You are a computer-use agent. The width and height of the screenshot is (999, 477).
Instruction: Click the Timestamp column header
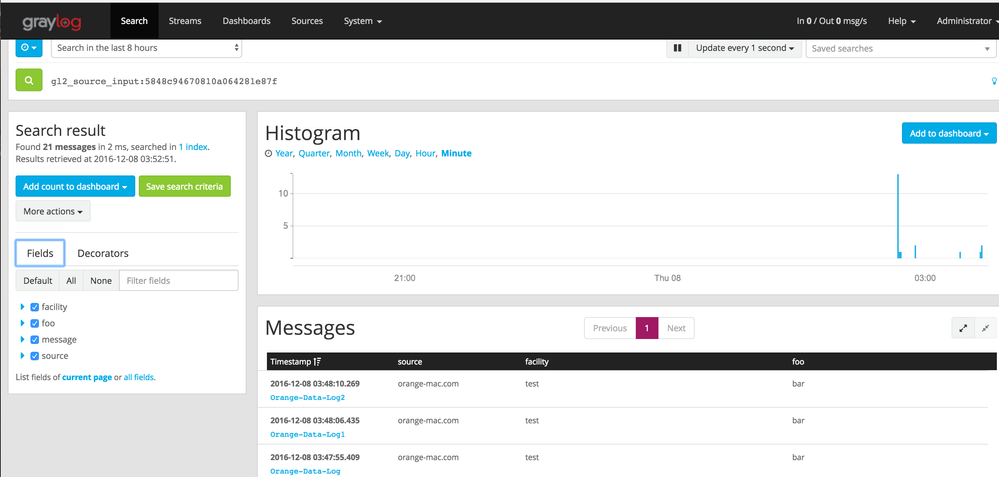point(296,362)
